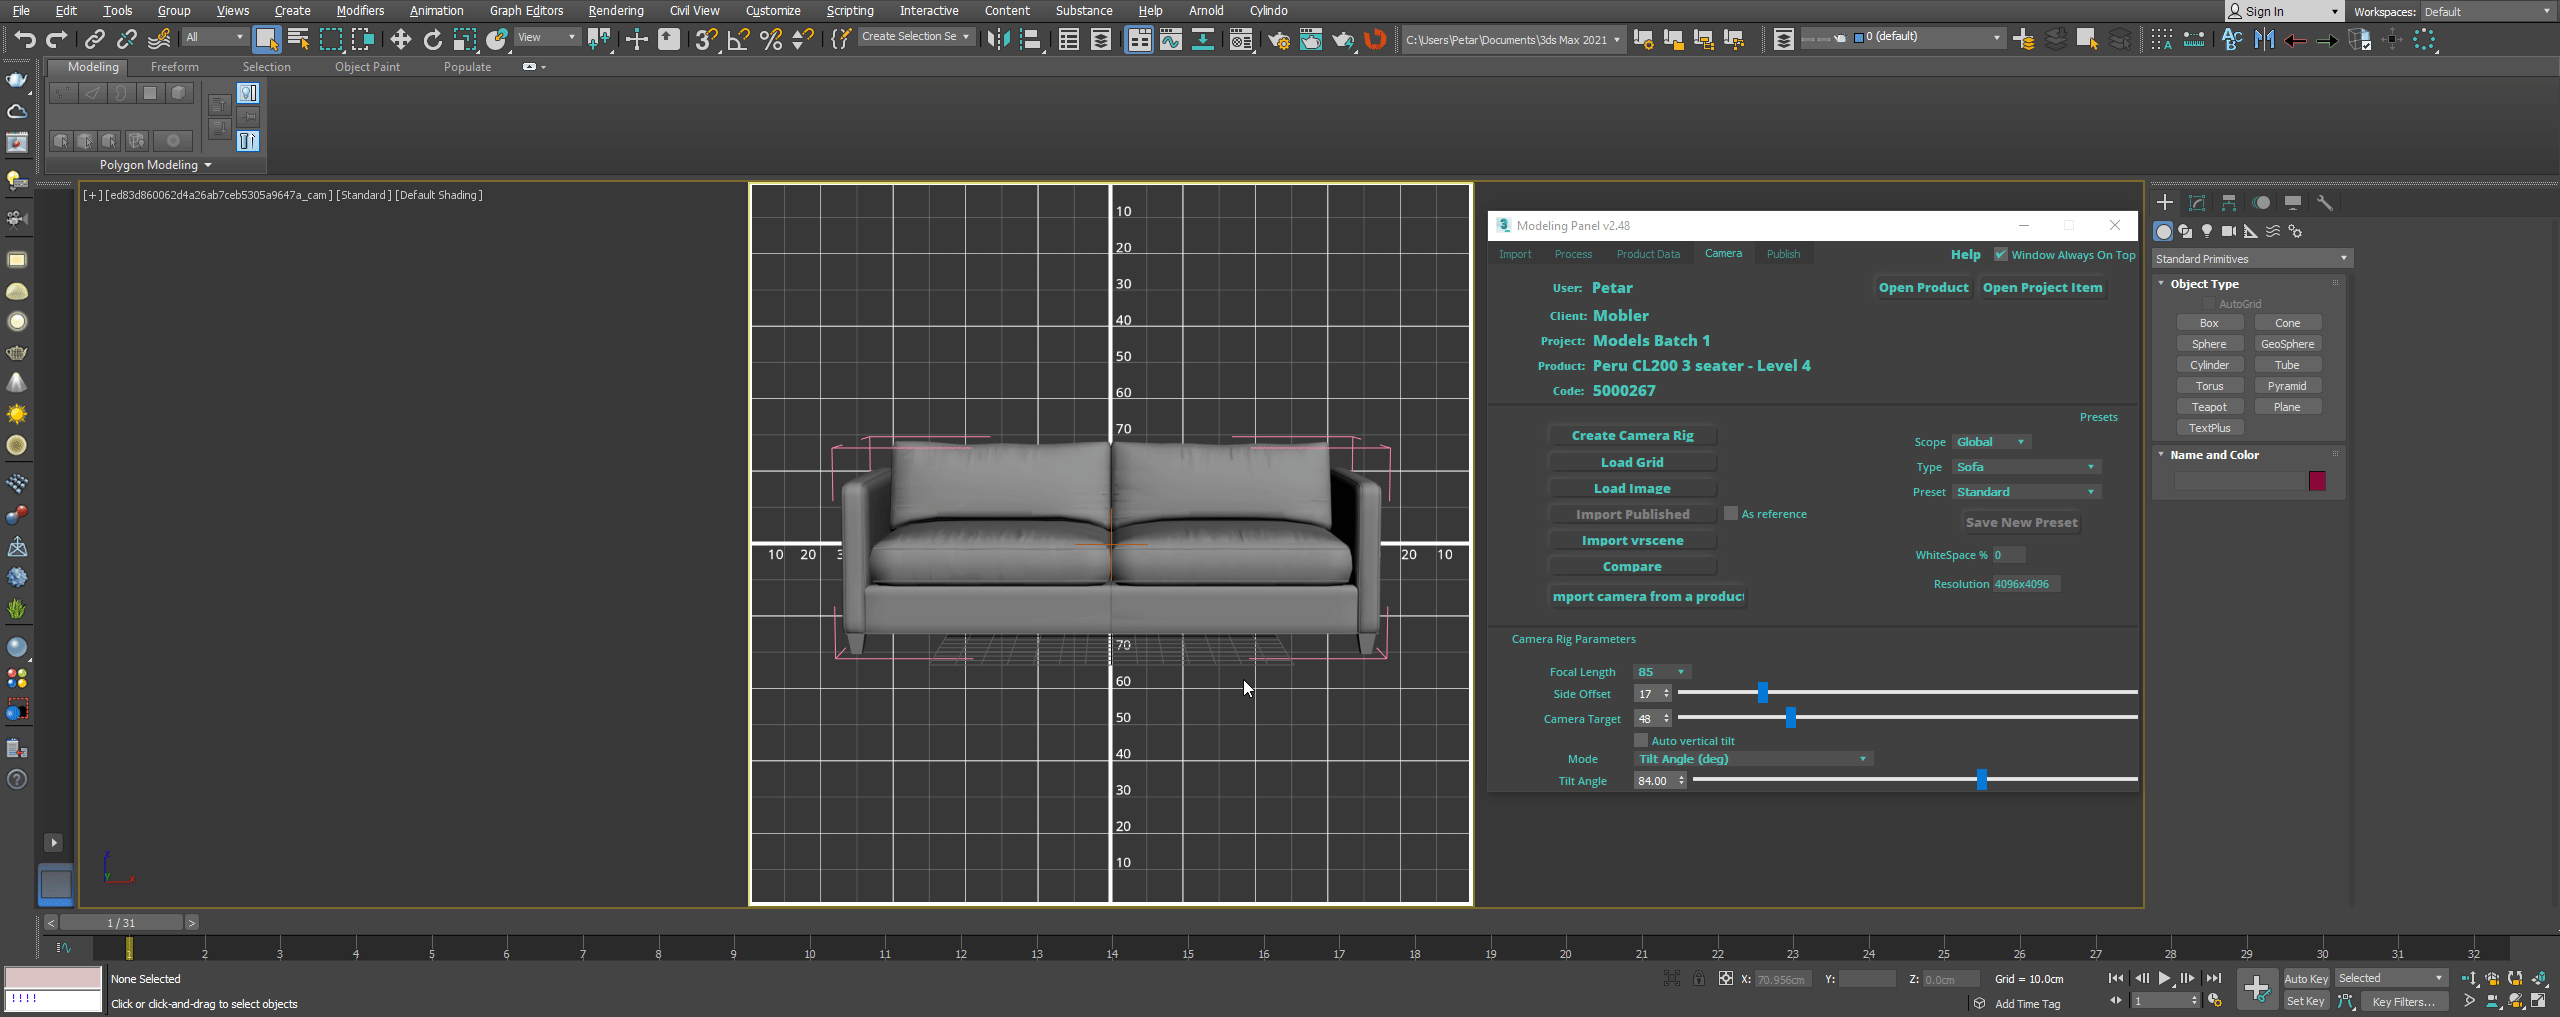
Task: Click the Play Animation button
Action: click(2164, 978)
